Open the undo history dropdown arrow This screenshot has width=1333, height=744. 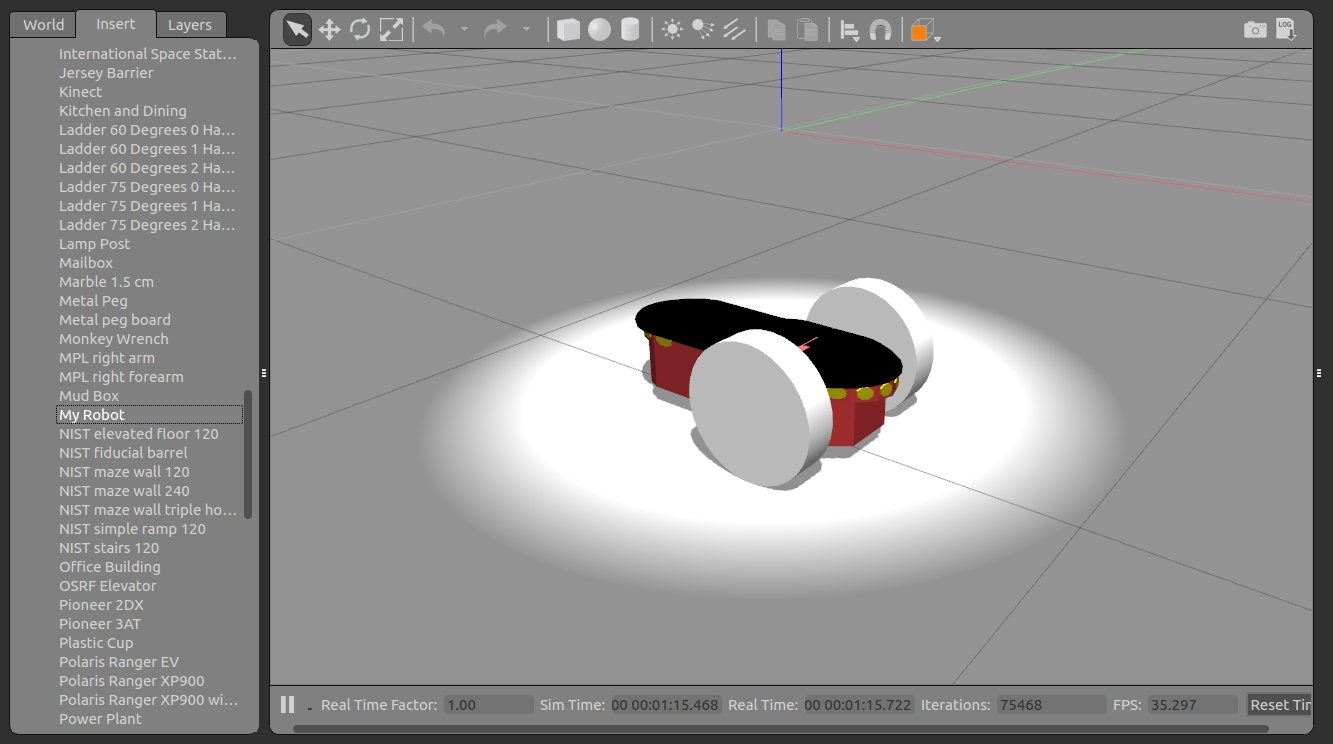pos(464,30)
